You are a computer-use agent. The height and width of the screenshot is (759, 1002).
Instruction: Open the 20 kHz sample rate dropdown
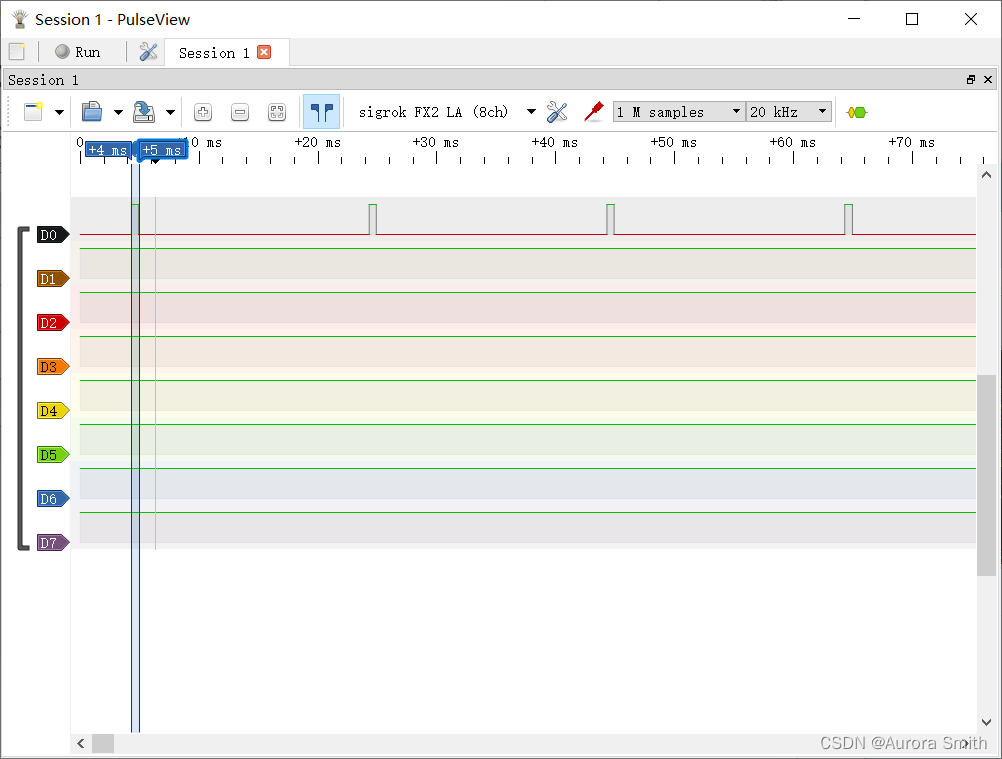(x=789, y=112)
